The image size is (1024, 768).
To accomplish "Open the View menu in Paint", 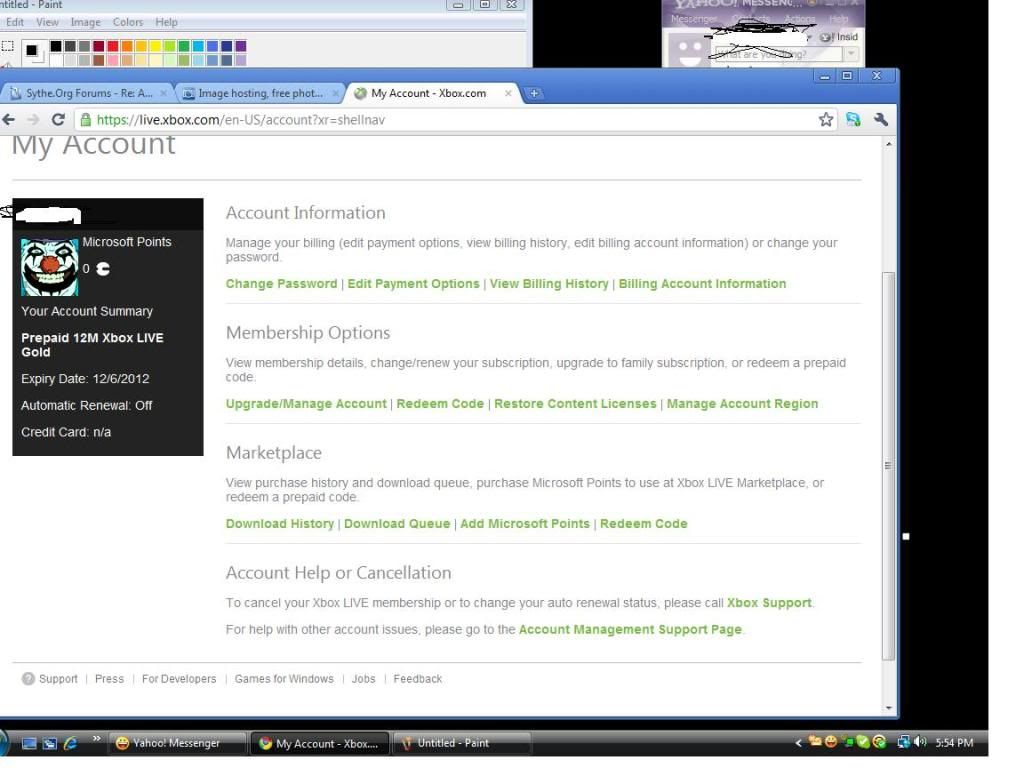I will pos(47,22).
